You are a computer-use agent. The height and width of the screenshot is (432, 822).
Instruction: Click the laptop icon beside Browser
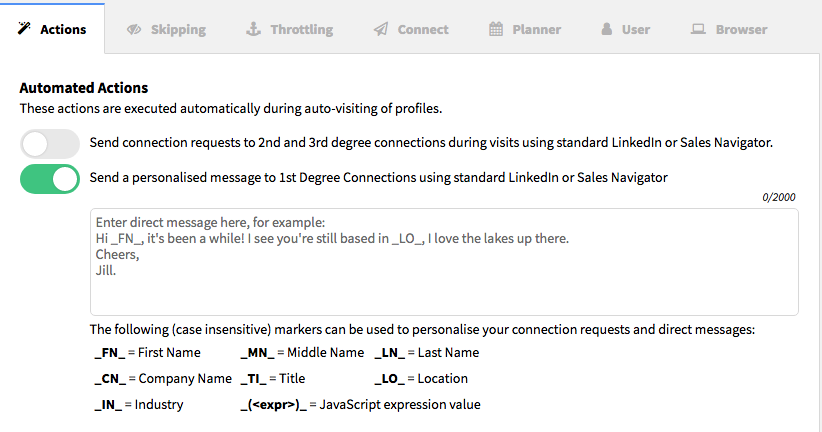click(698, 29)
